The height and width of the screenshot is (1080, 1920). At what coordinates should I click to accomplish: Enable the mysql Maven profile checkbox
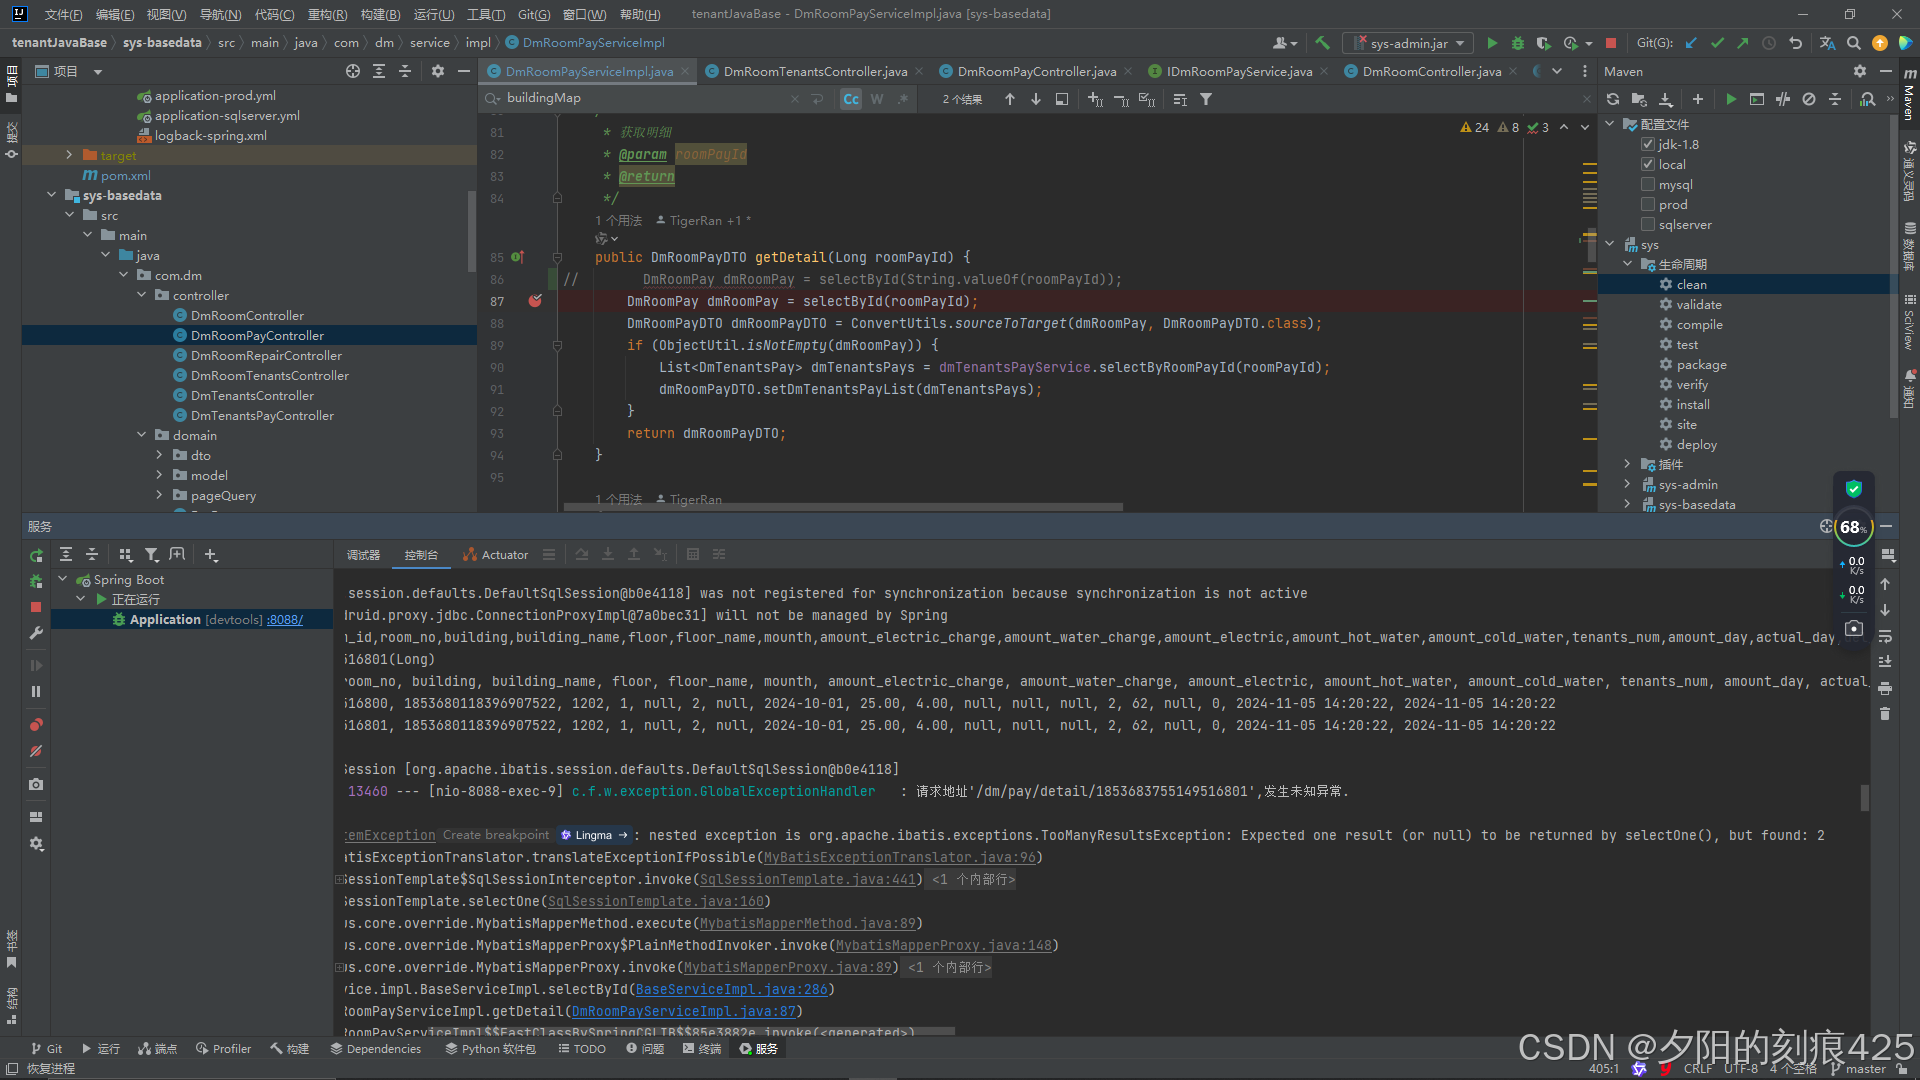pos(1648,185)
